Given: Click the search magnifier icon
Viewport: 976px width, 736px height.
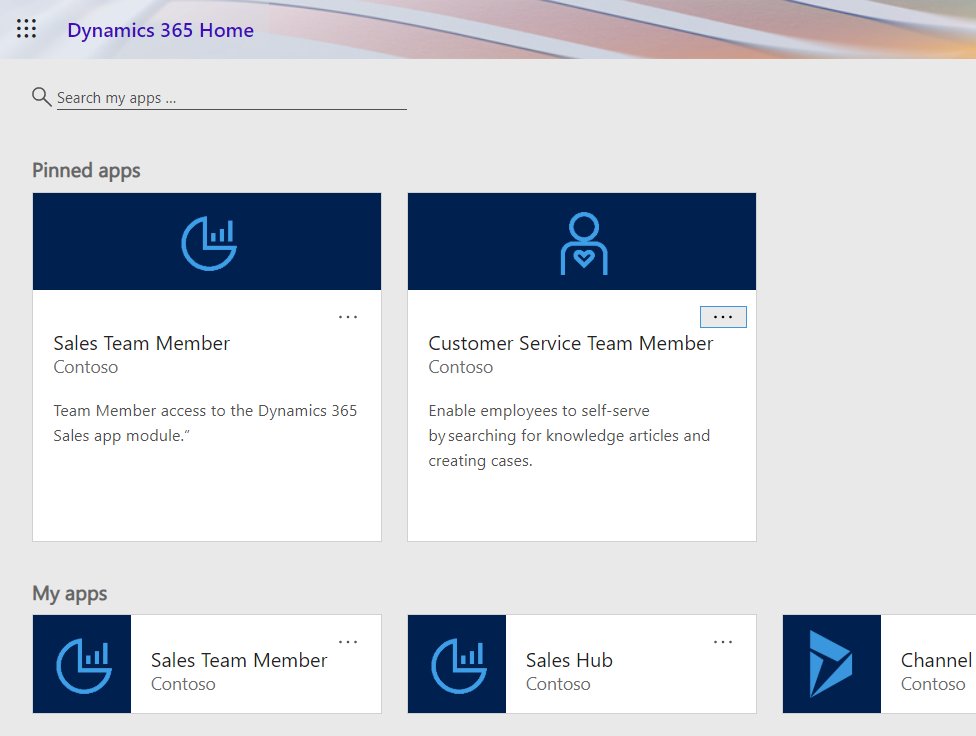Looking at the screenshot, I should tap(41, 97).
